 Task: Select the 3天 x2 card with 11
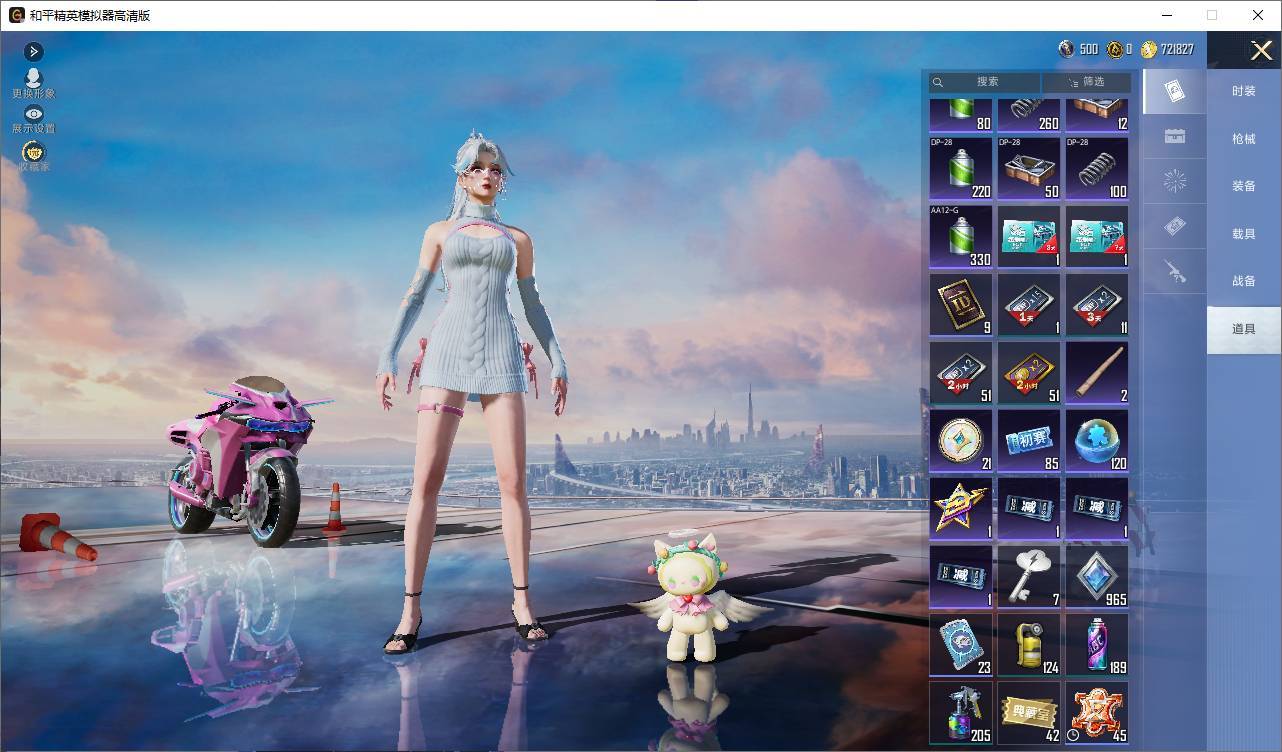pyautogui.click(x=1097, y=304)
